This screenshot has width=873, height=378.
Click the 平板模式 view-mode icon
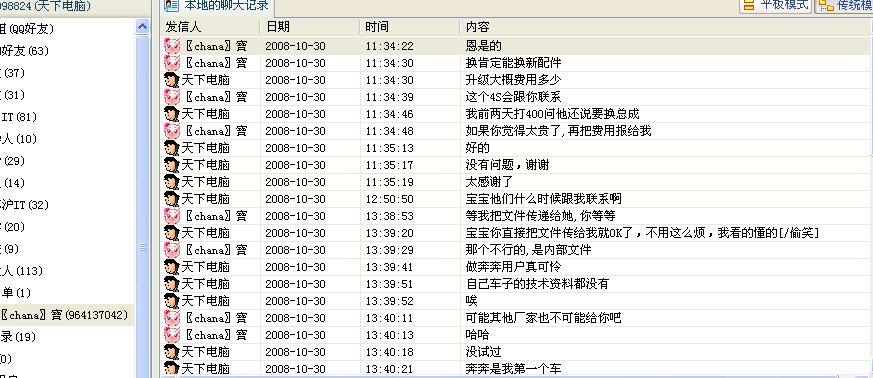click(x=749, y=6)
